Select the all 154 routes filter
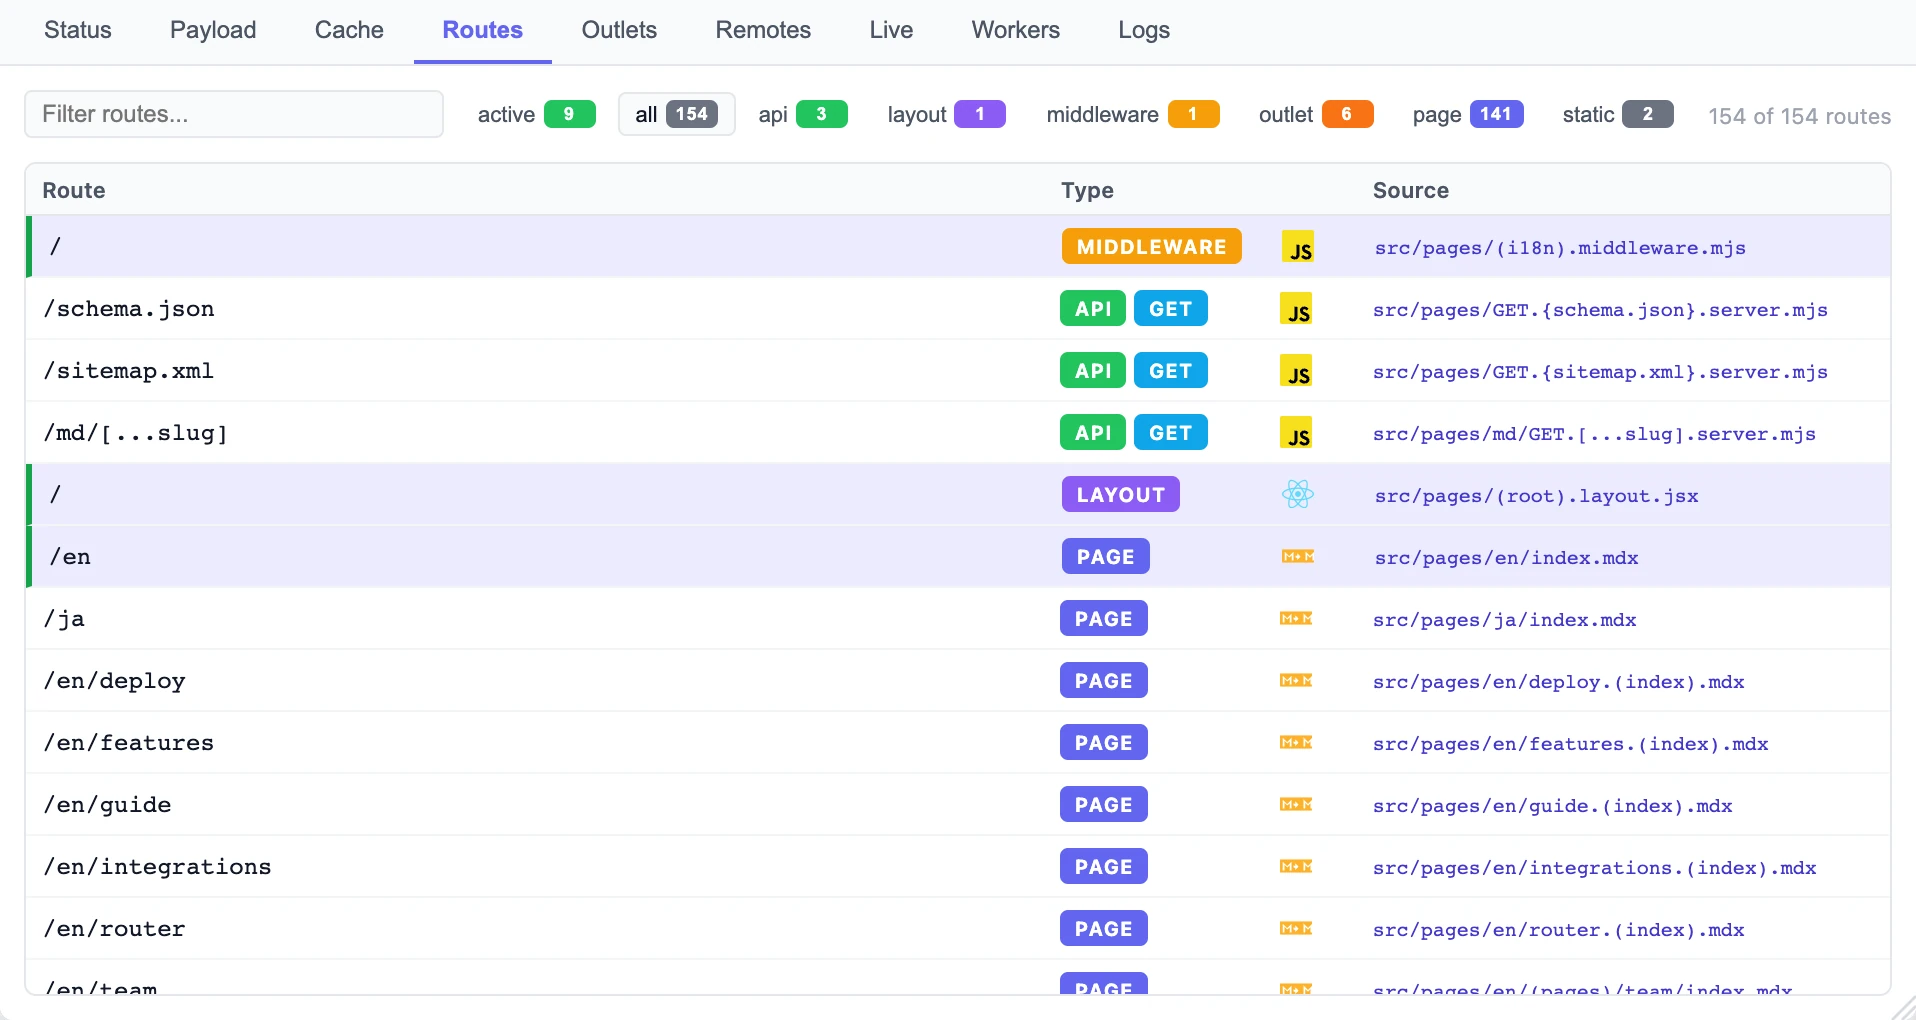Image resolution: width=1916 pixels, height=1020 pixels. 676,115
